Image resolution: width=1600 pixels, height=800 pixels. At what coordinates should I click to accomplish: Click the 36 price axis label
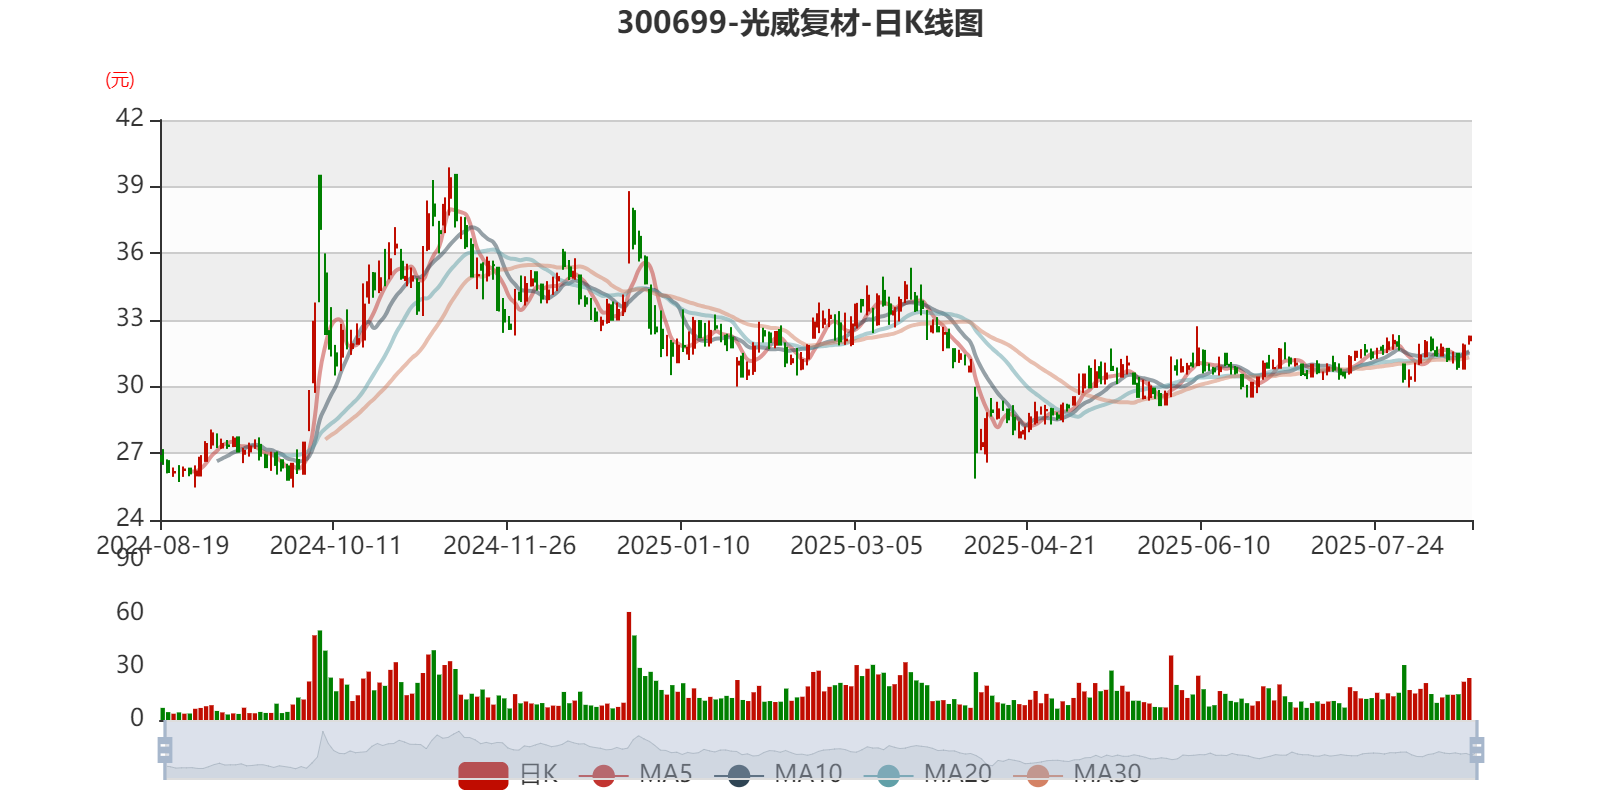130,252
